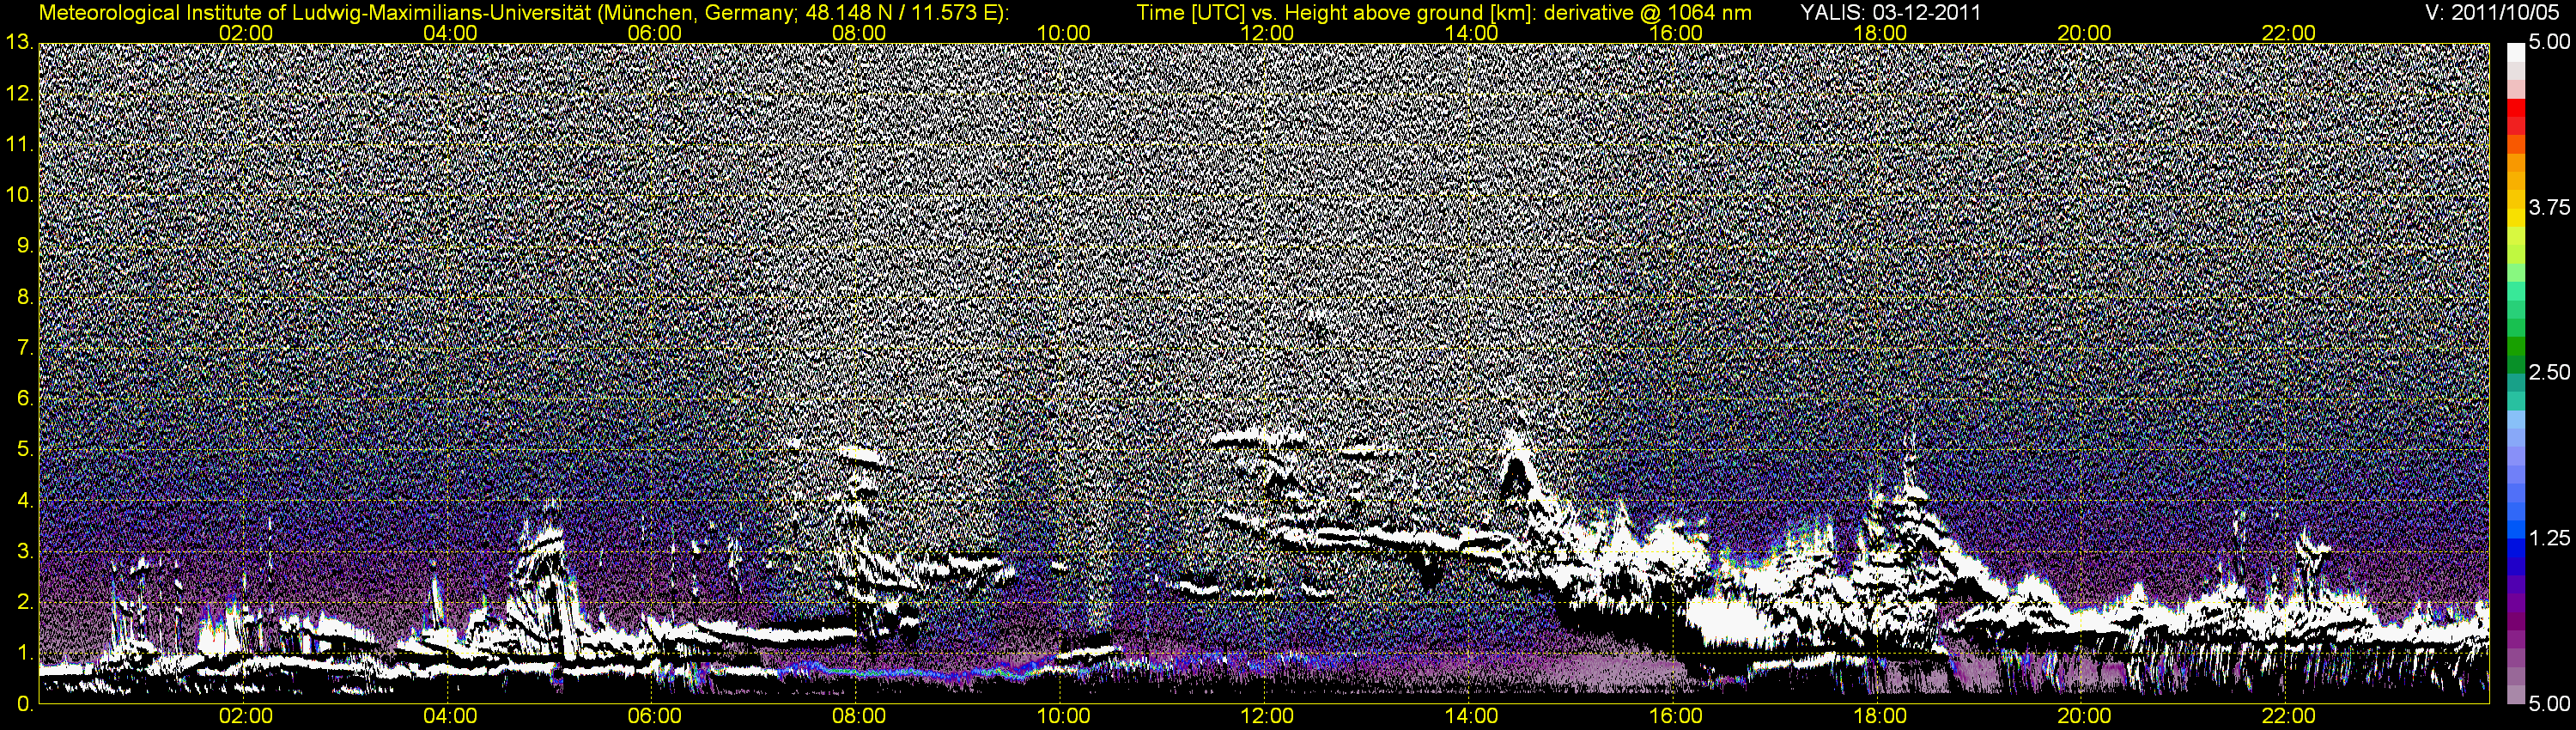
Task: Click the 3.75 colorbar value
Action: click(x=2549, y=208)
